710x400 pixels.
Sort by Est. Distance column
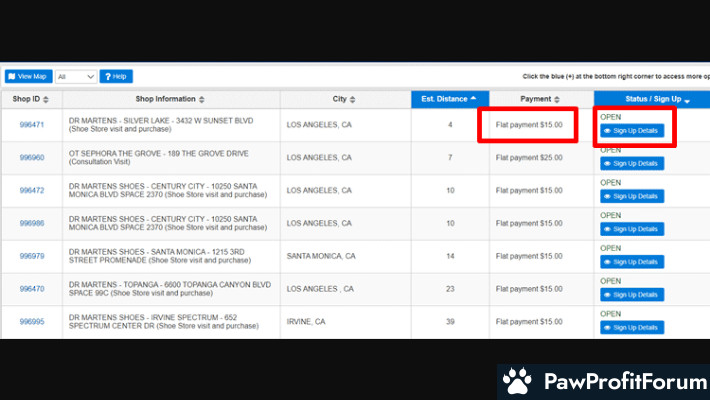pyautogui.click(x=450, y=99)
